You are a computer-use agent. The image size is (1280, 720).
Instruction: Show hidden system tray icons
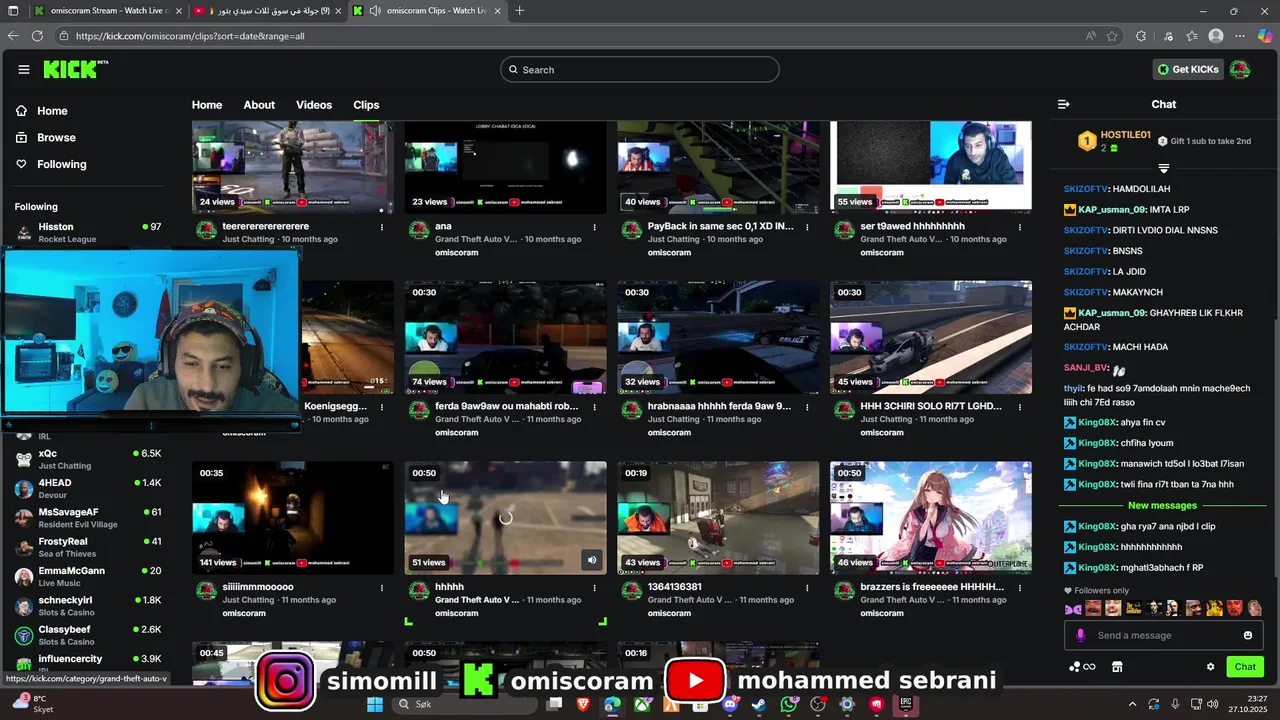1132,704
